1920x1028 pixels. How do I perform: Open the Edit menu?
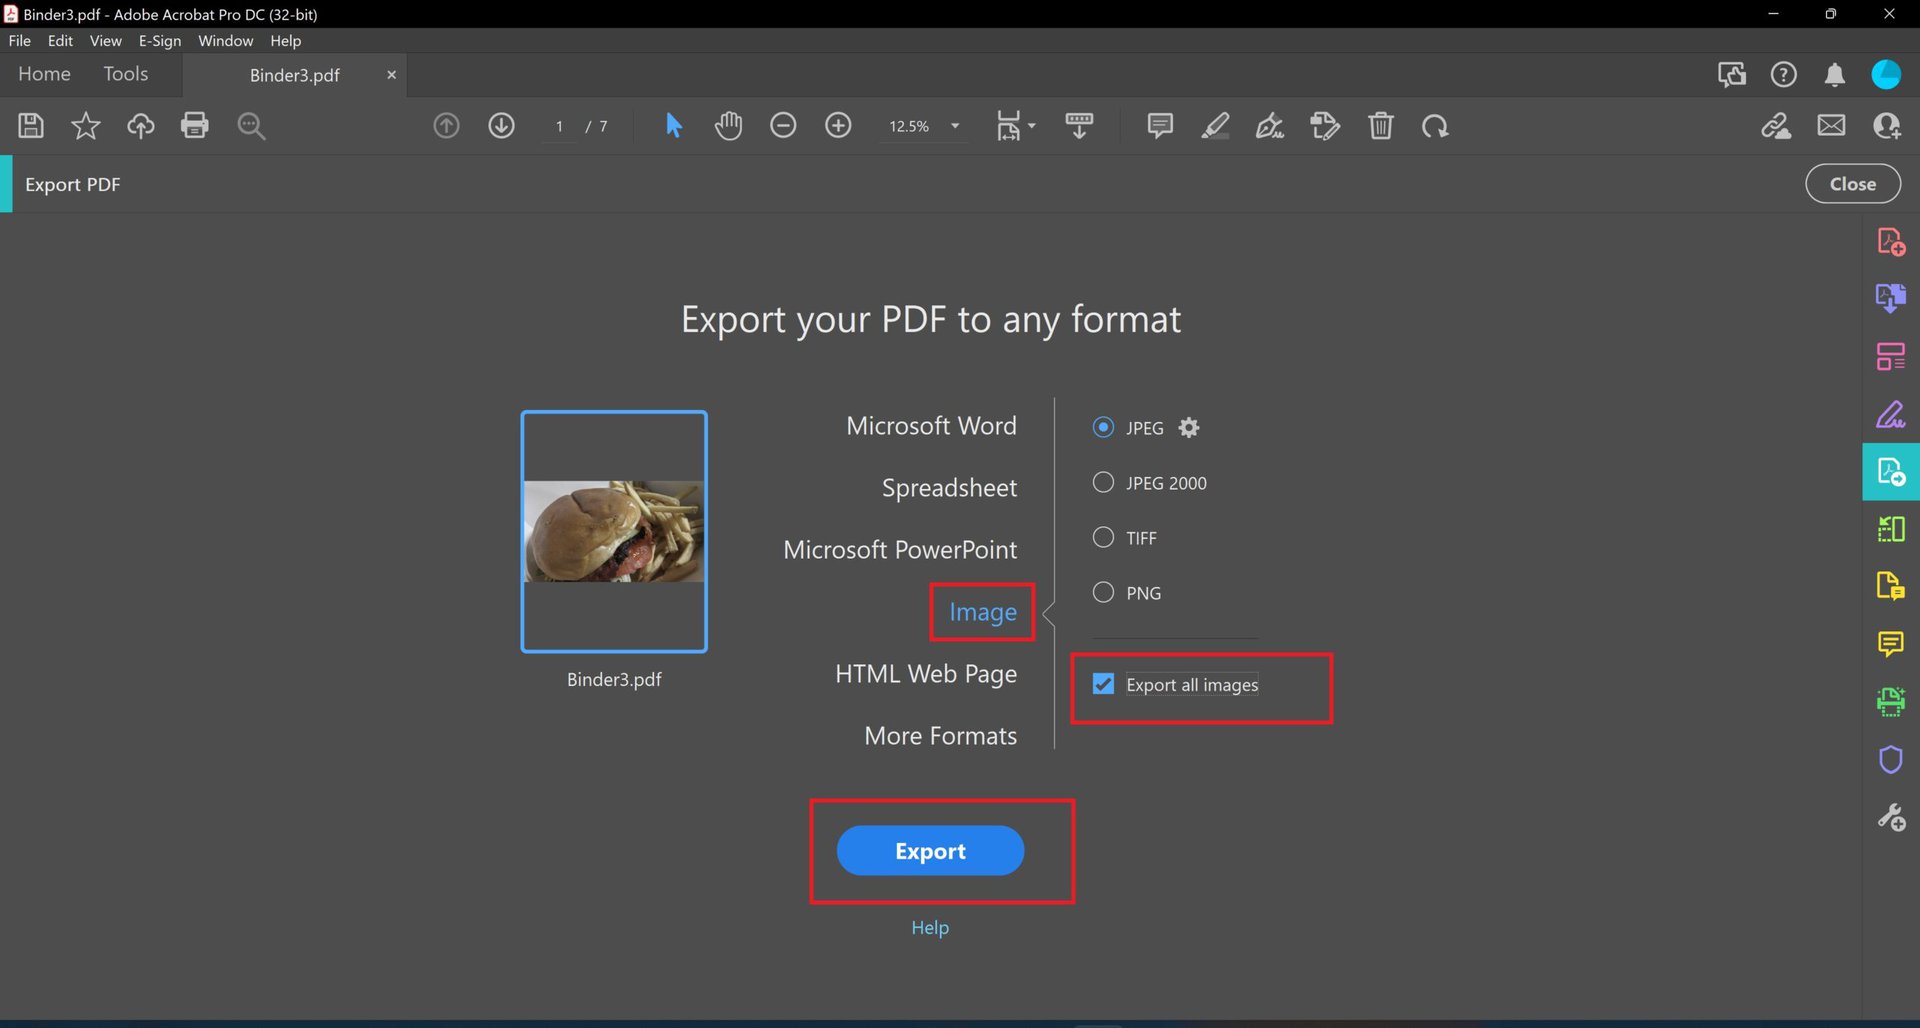click(x=60, y=41)
